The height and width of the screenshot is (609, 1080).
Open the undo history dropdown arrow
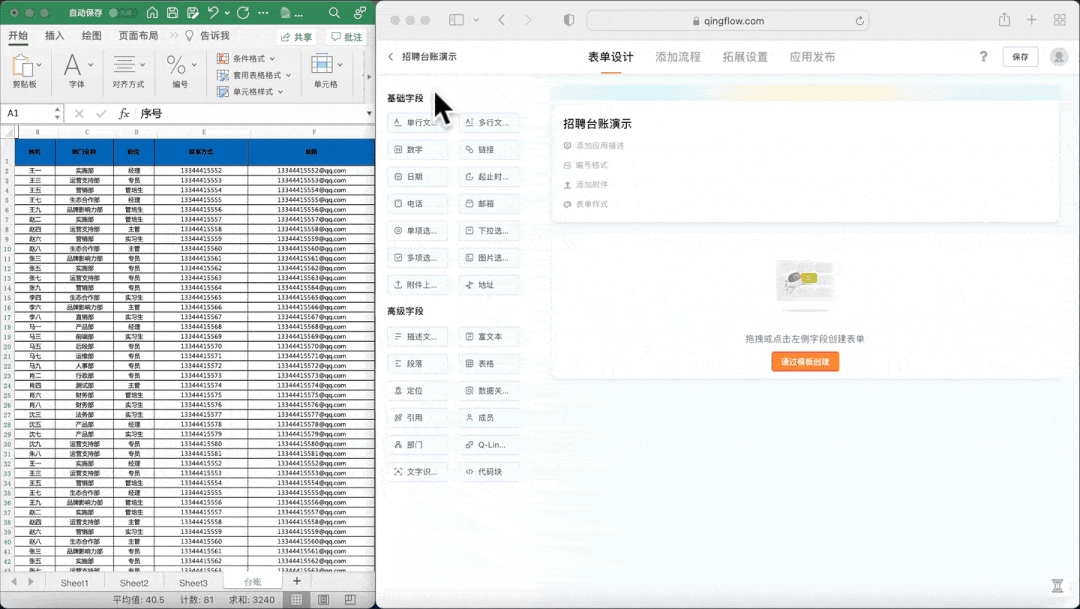[x=227, y=13]
